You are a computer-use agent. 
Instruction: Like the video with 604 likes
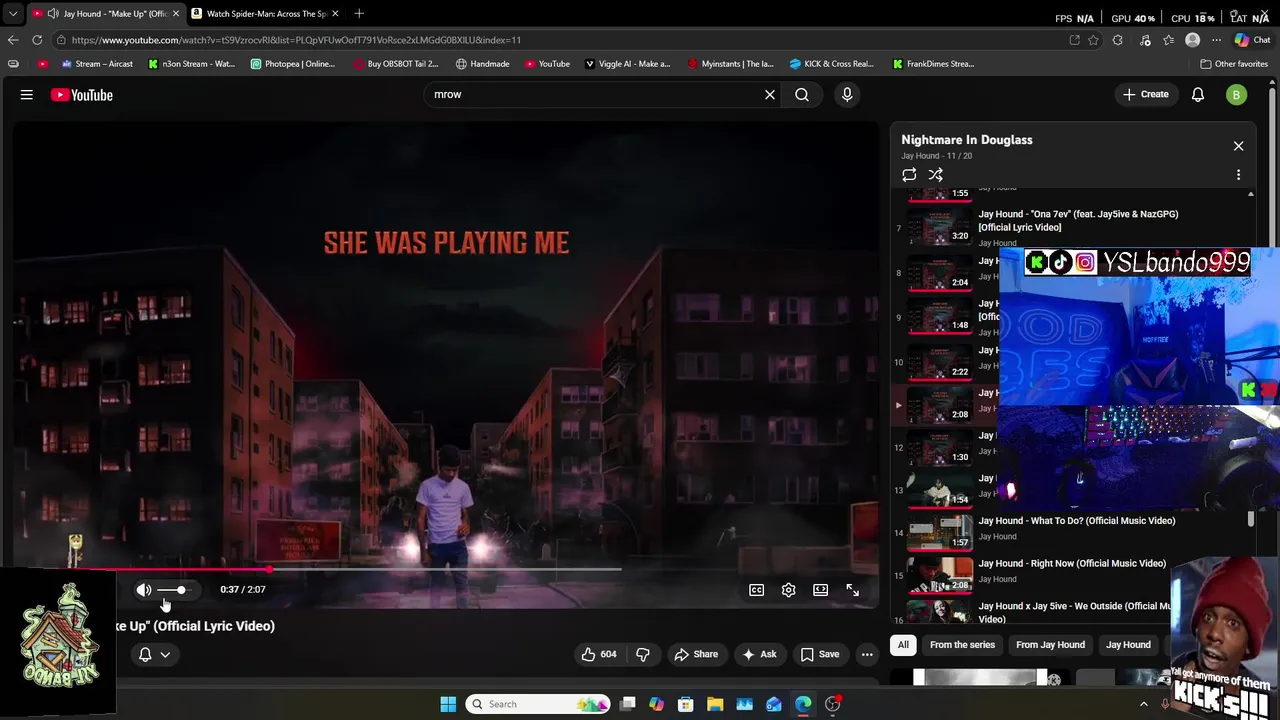click(x=599, y=654)
